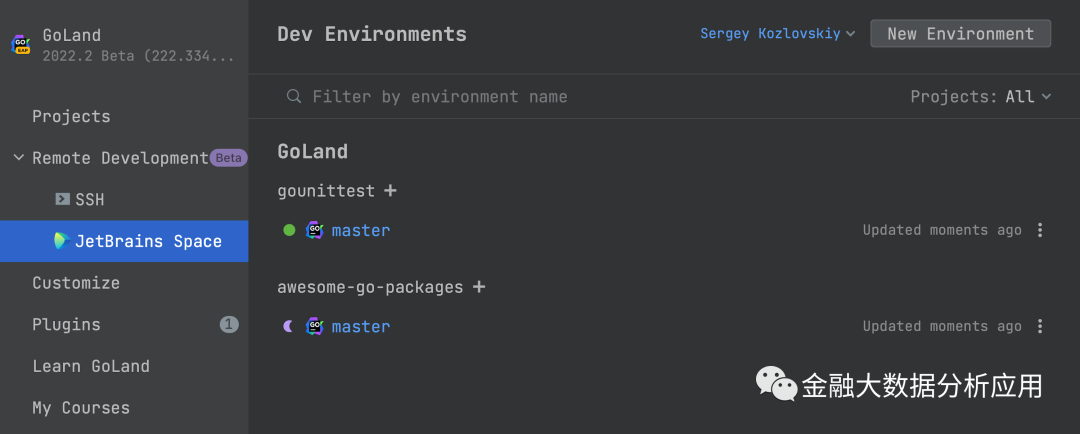Click the search magnifier icon
This screenshot has width=1080, height=434.
pyautogui.click(x=294, y=97)
